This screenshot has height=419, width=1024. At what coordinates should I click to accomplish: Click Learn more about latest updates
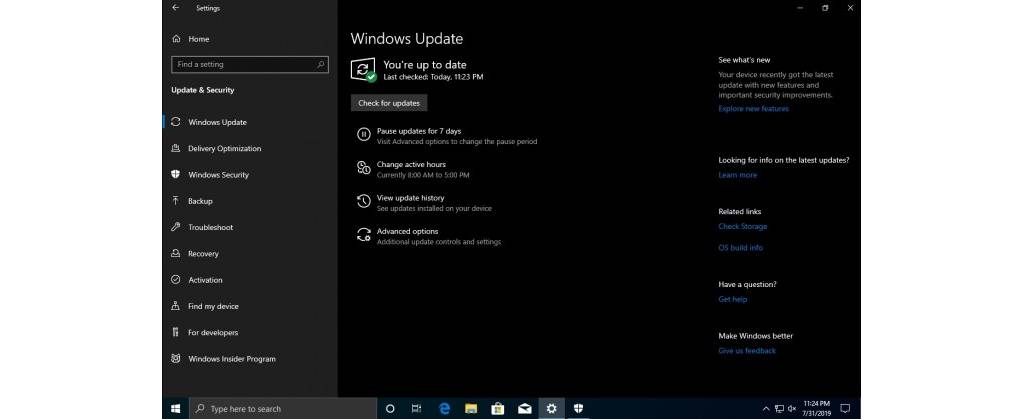point(737,176)
